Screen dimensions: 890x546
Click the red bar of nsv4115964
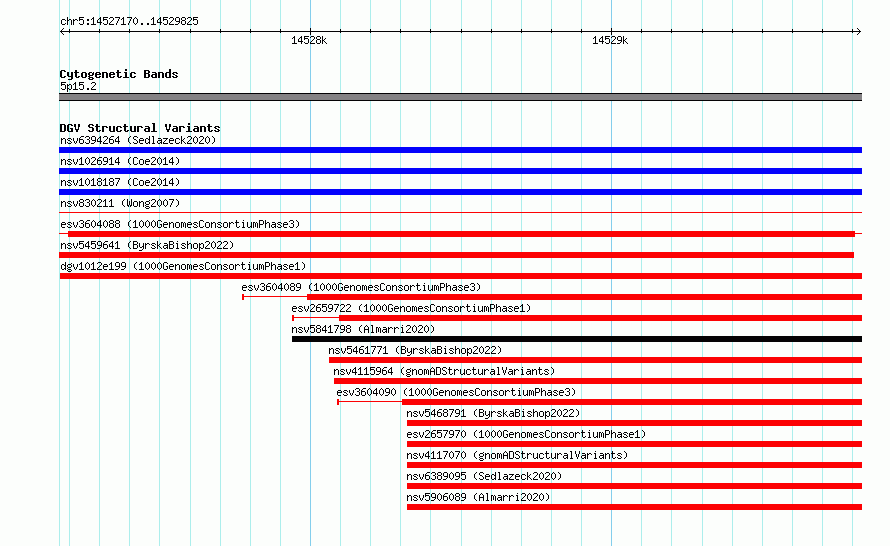598,381
